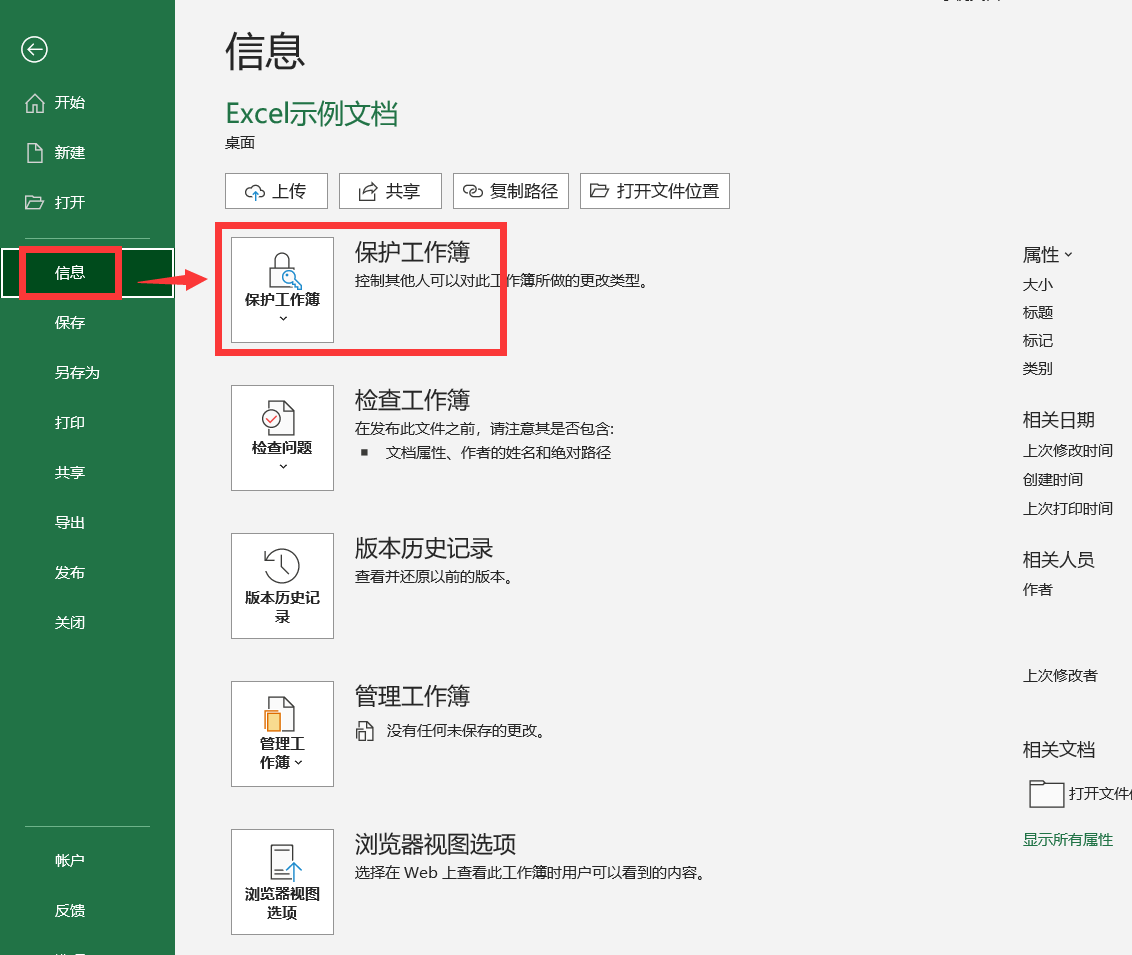Click the 上传 button
This screenshot has width=1132, height=955.
coord(277,191)
